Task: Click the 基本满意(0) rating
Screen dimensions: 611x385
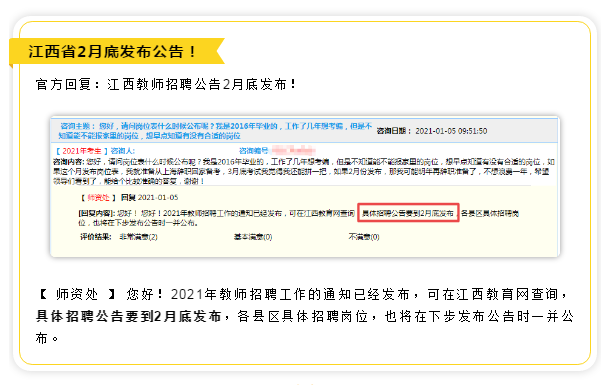Action: [x=253, y=237]
